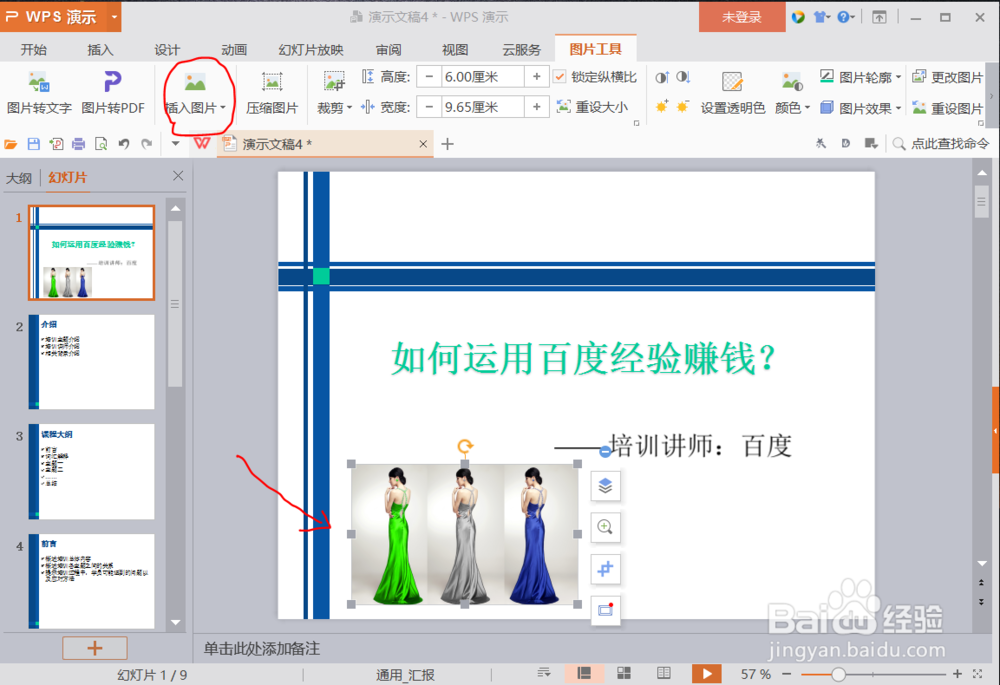Select slide 3 thumbnail in the panel

point(91,472)
